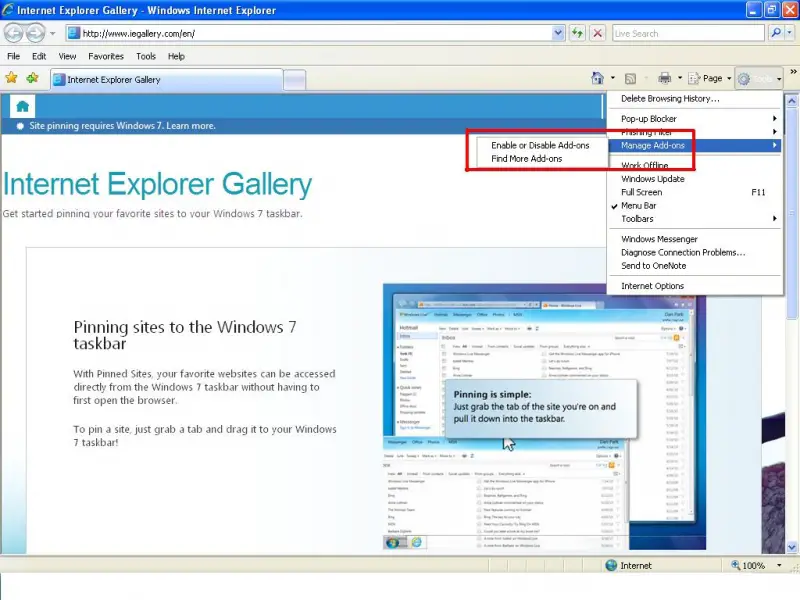Click the Internet Explorer Gallery heading
This screenshot has width=800, height=600.
coord(157,184)
